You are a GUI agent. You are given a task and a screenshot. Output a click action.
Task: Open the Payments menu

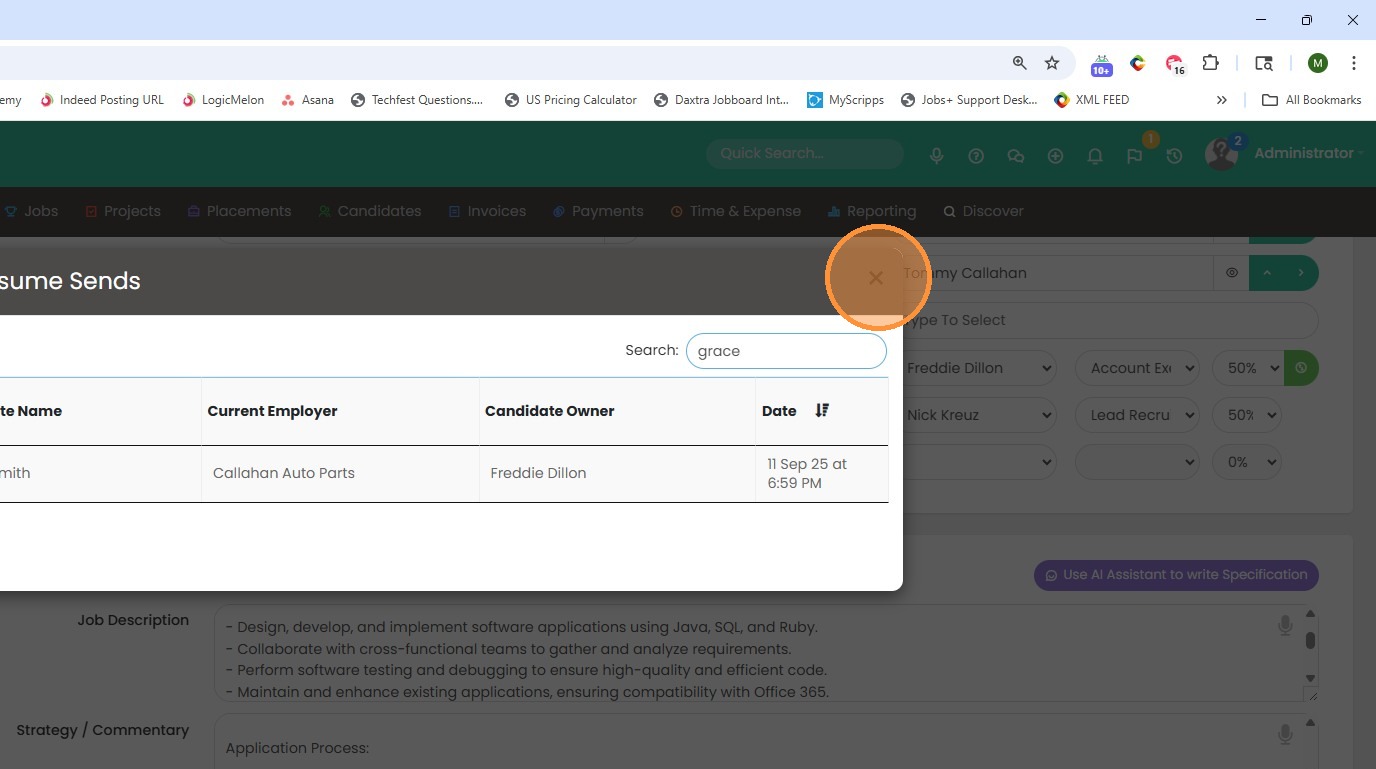click(x=598, y=211)
